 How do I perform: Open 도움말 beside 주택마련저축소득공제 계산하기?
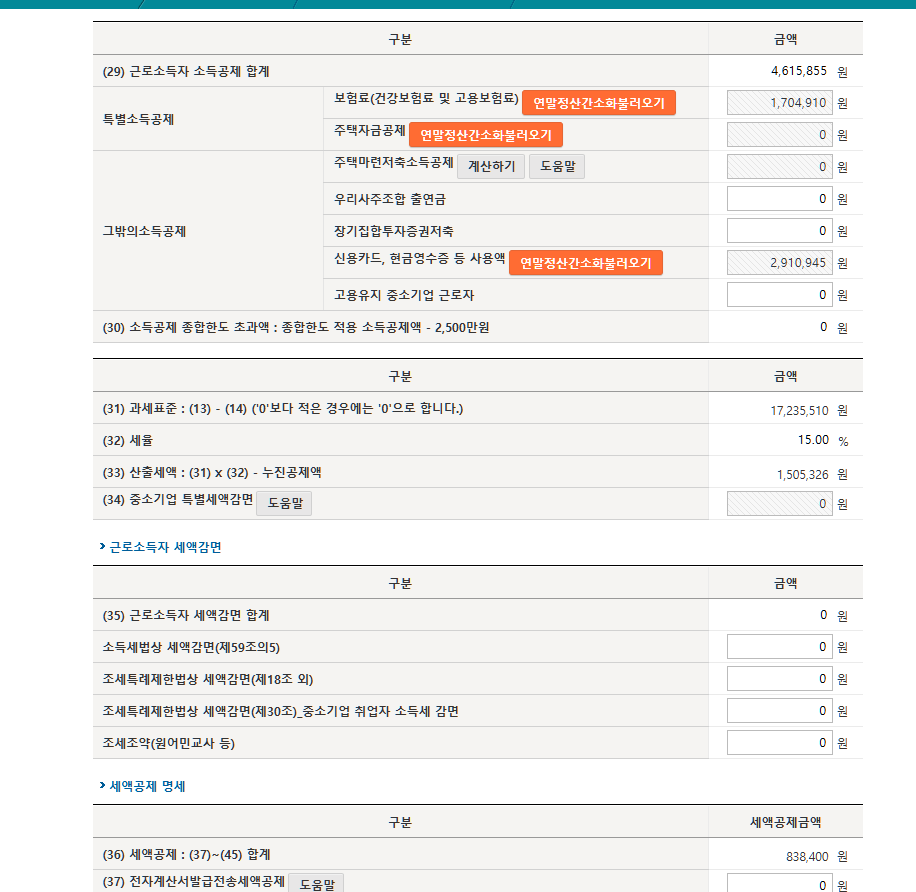click(557, 167)
